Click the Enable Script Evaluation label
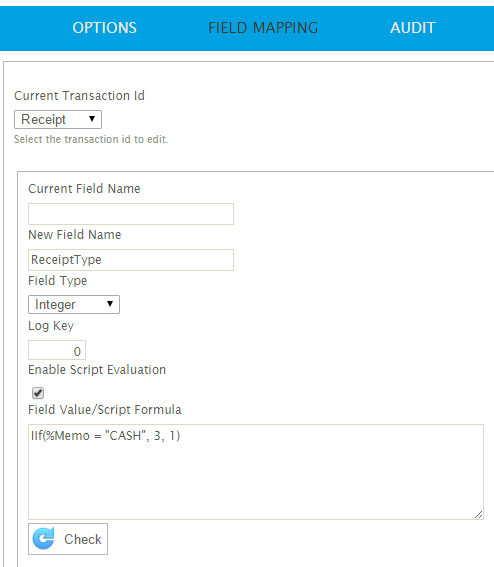This screenshot has height=567, width=494. click(x=97, y=370)
